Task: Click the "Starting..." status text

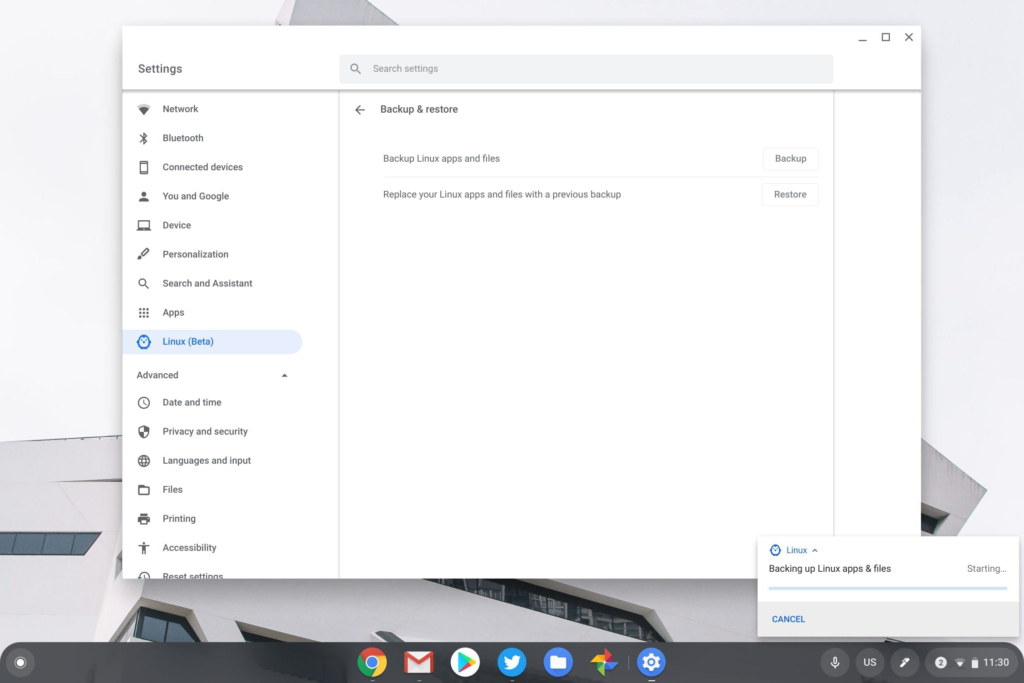Action: tap(986, 569)
